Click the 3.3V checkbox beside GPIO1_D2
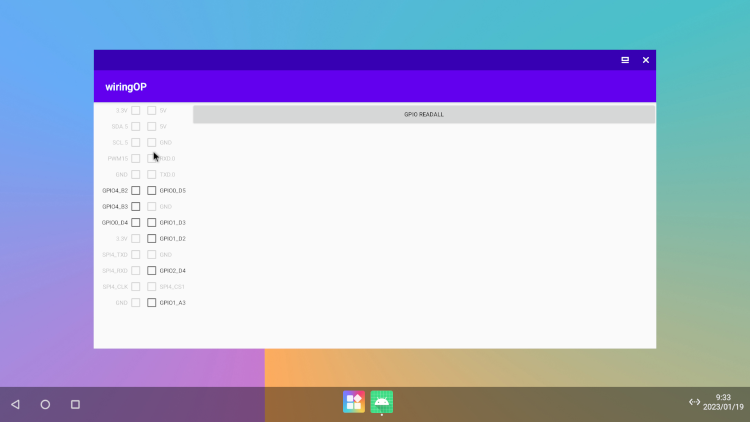 [x=136, y=239]
